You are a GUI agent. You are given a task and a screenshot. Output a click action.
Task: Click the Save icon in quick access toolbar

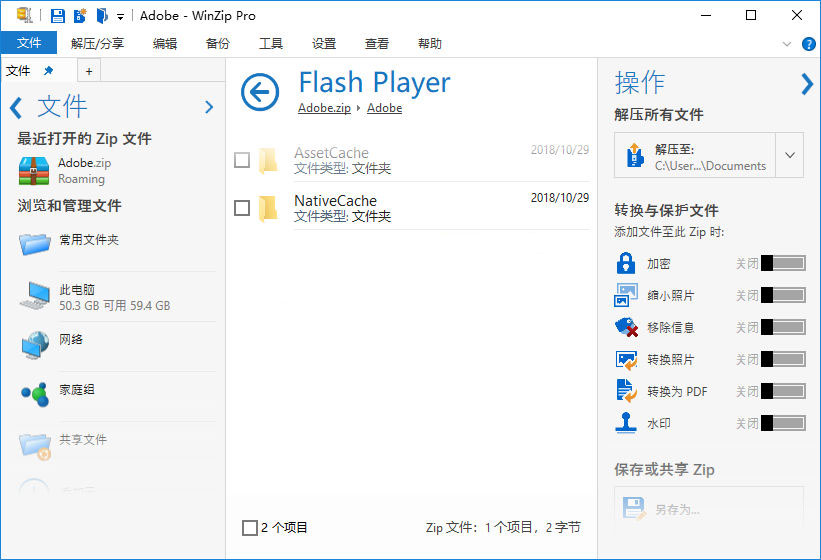click(58, 16)
